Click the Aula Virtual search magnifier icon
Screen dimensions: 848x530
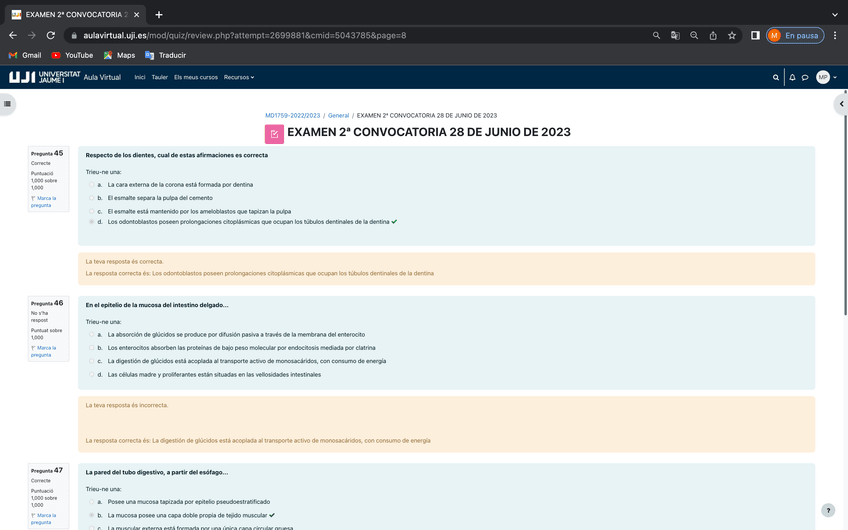(x=776, y=77)
